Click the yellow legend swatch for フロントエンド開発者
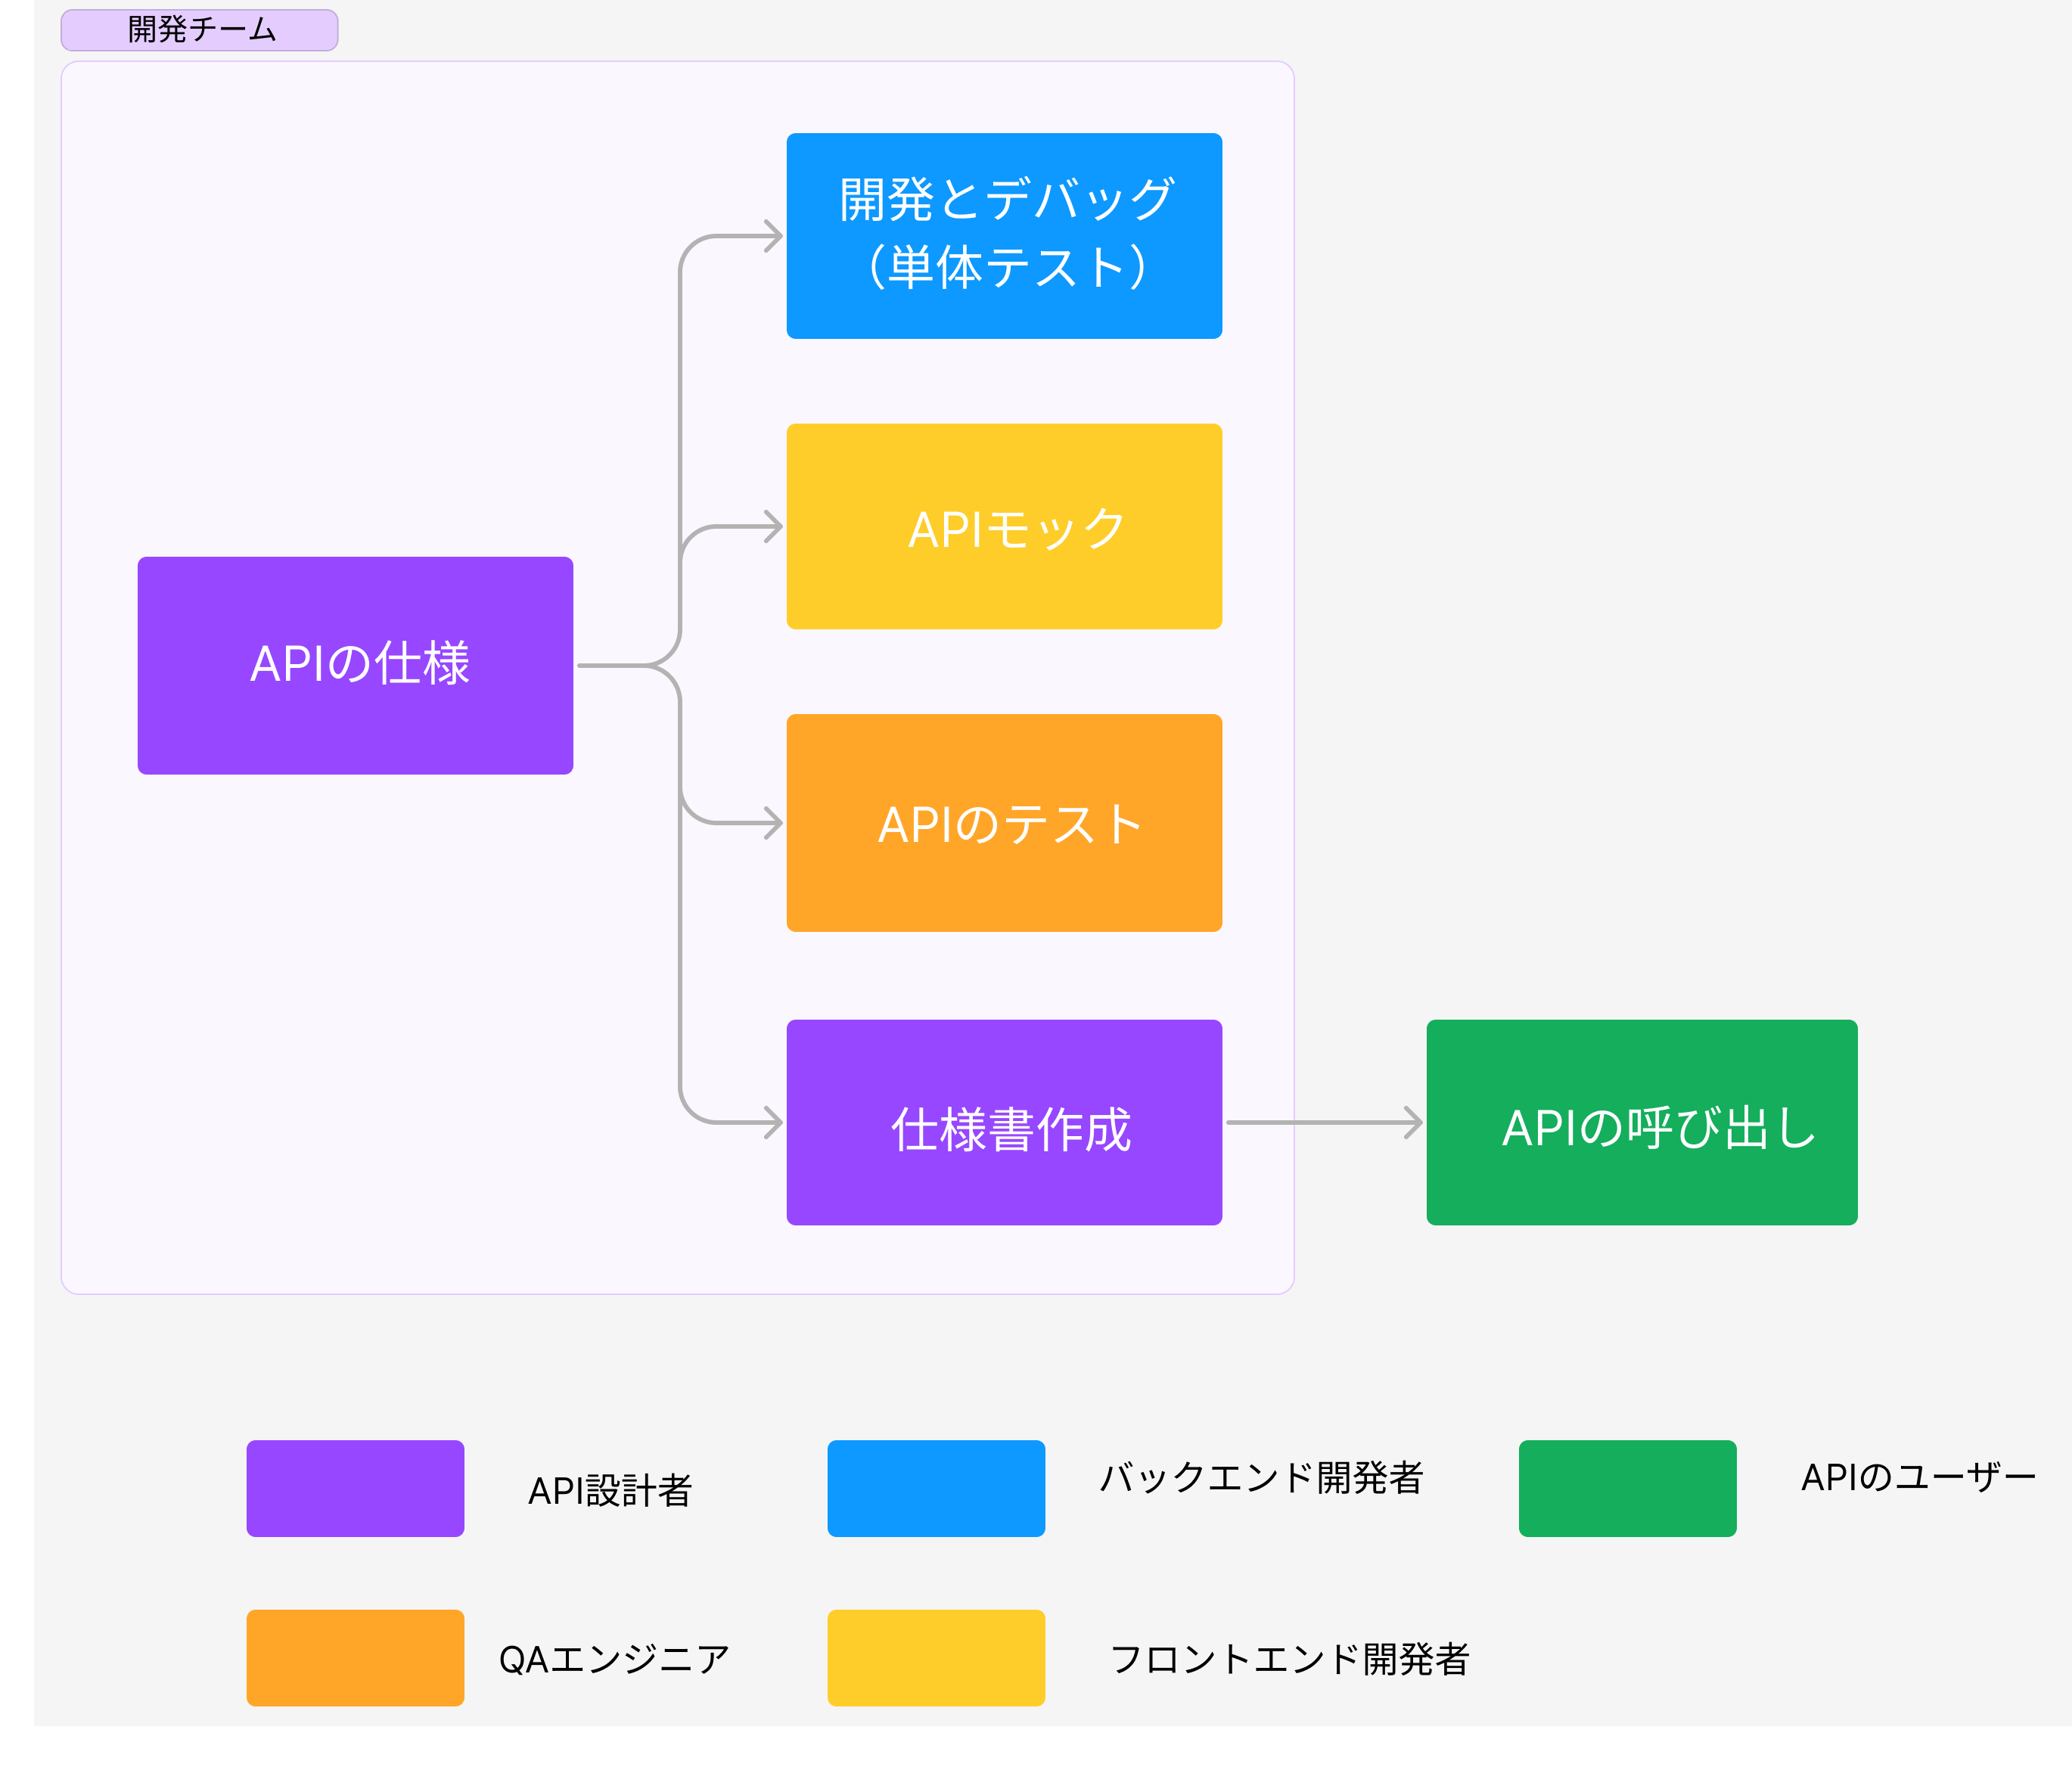This screenshot has width=2072, height=1767. (936, 1657)
